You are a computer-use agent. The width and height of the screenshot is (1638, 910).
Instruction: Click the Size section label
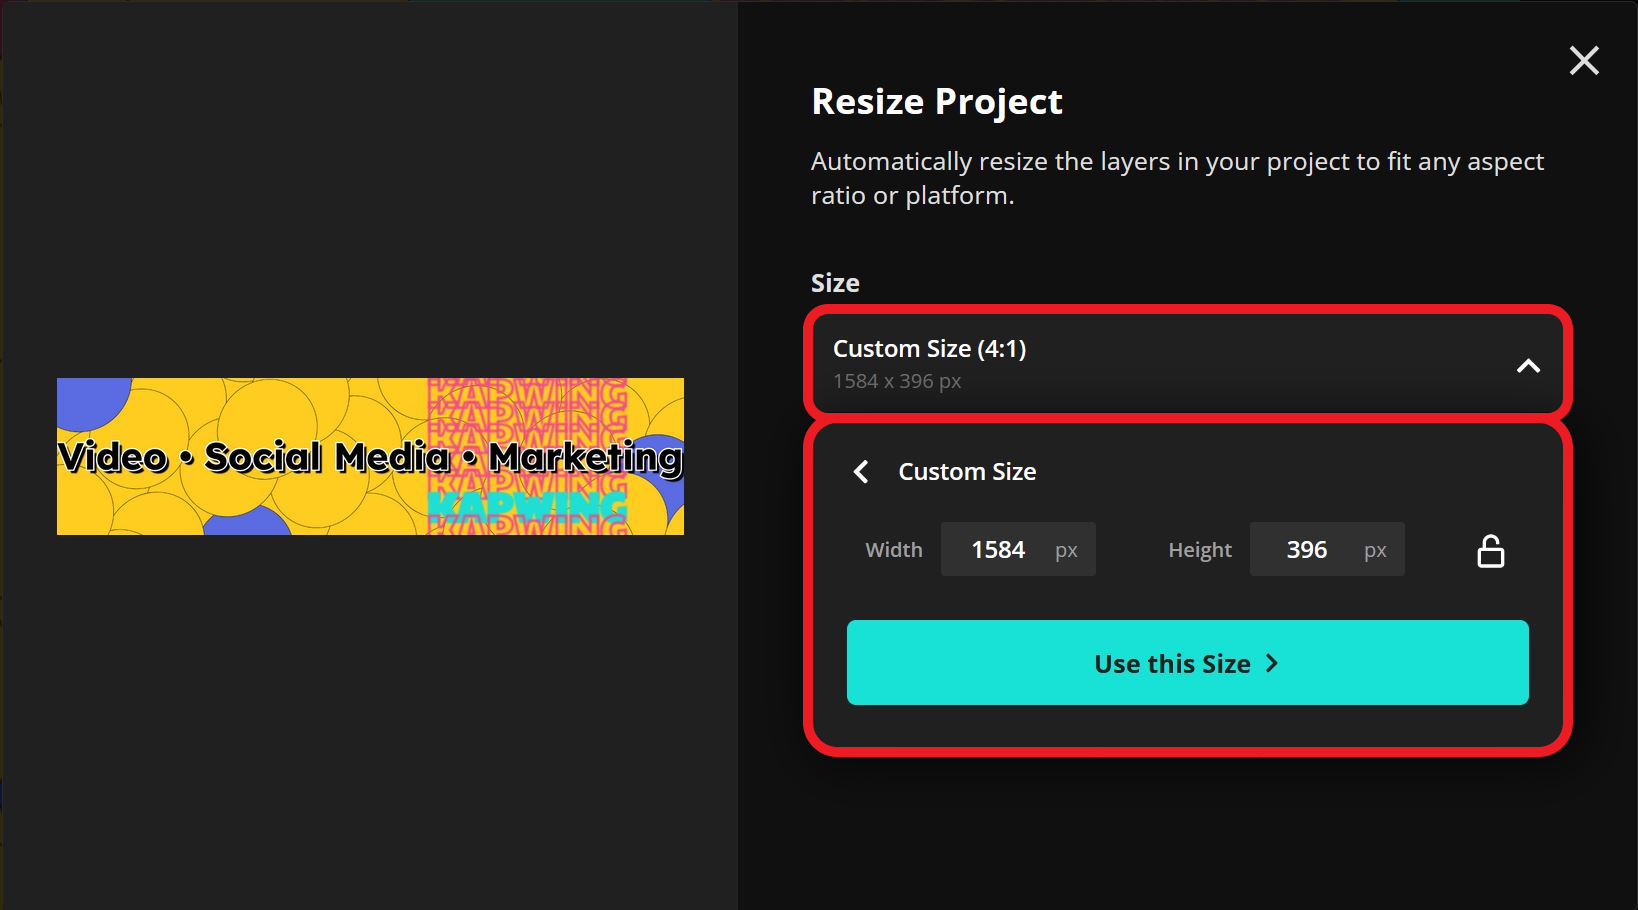click(834, 283)
